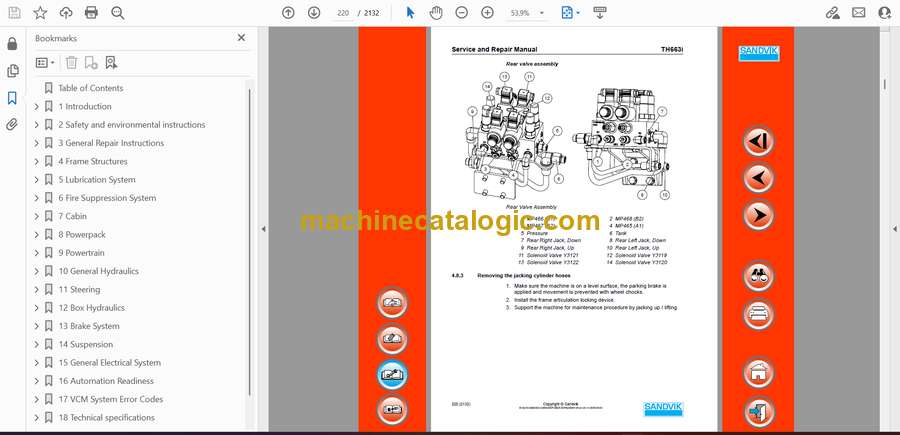The image size is (900, 435).
Task: Expand the 4 Frame Structures bookmark
Action: point(37,161)
